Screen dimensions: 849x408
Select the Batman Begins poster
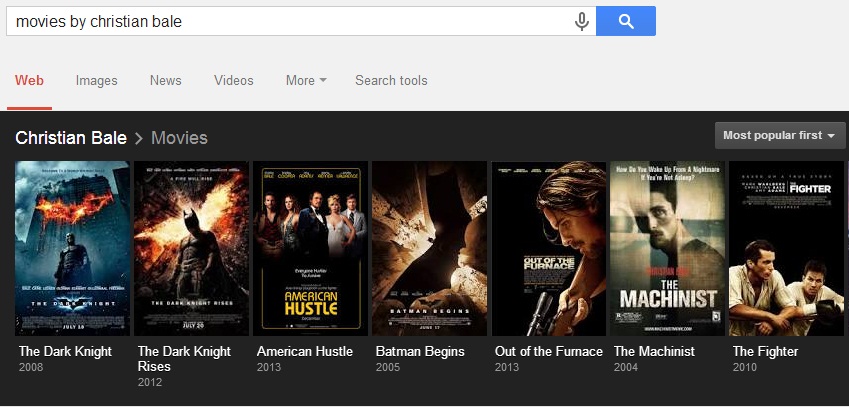(x=429, y=248)
